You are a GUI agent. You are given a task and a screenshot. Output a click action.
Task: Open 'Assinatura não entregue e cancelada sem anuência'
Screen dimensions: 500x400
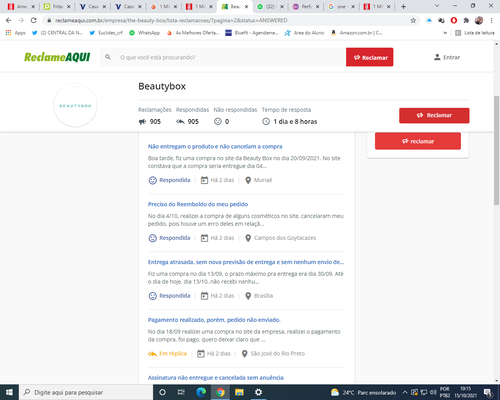point(216,378)
